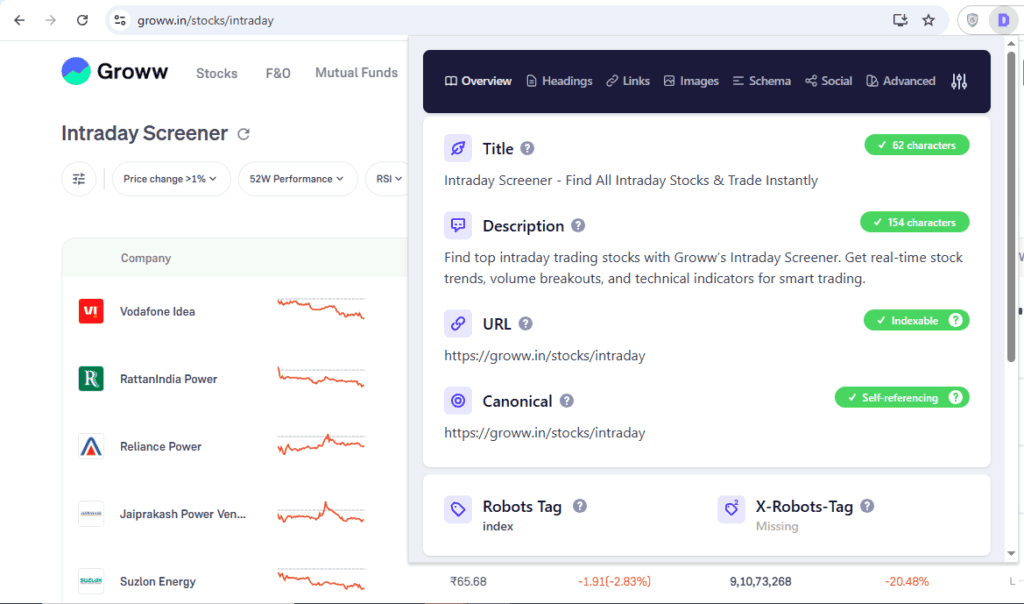Click the help icon beside X-Robots-Tag

[867, 506]
